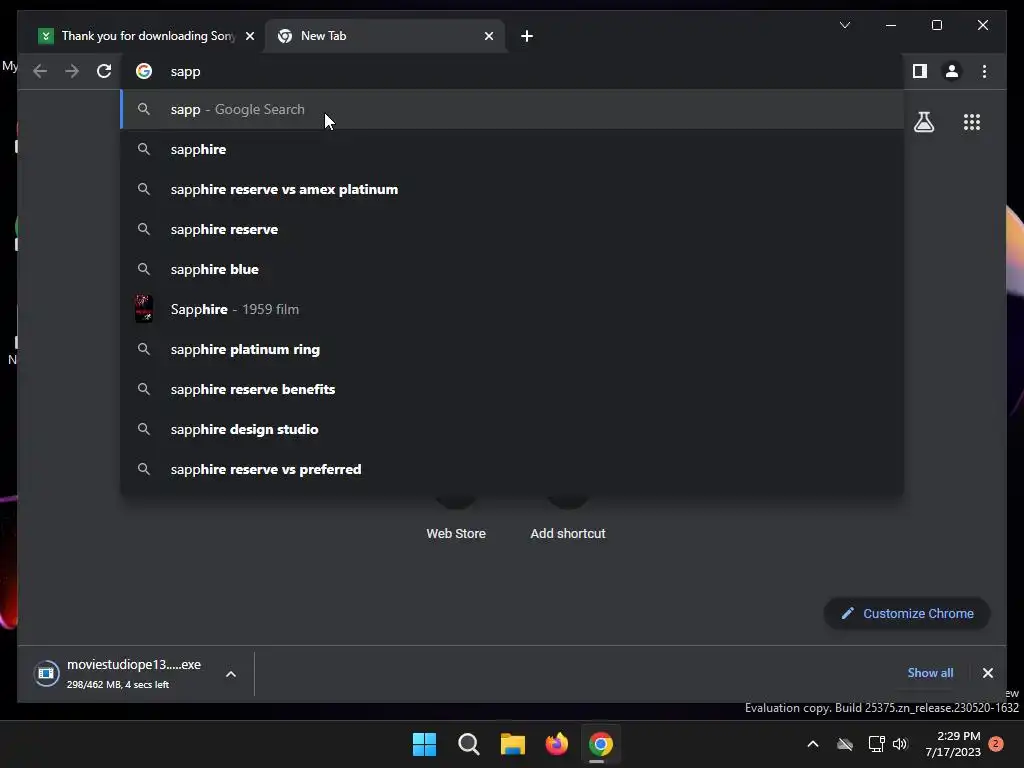This screenshot has height=768, width=1024.
Task: Pick the 'sapphire reserve' suggestion
Action: click(512, 229)
